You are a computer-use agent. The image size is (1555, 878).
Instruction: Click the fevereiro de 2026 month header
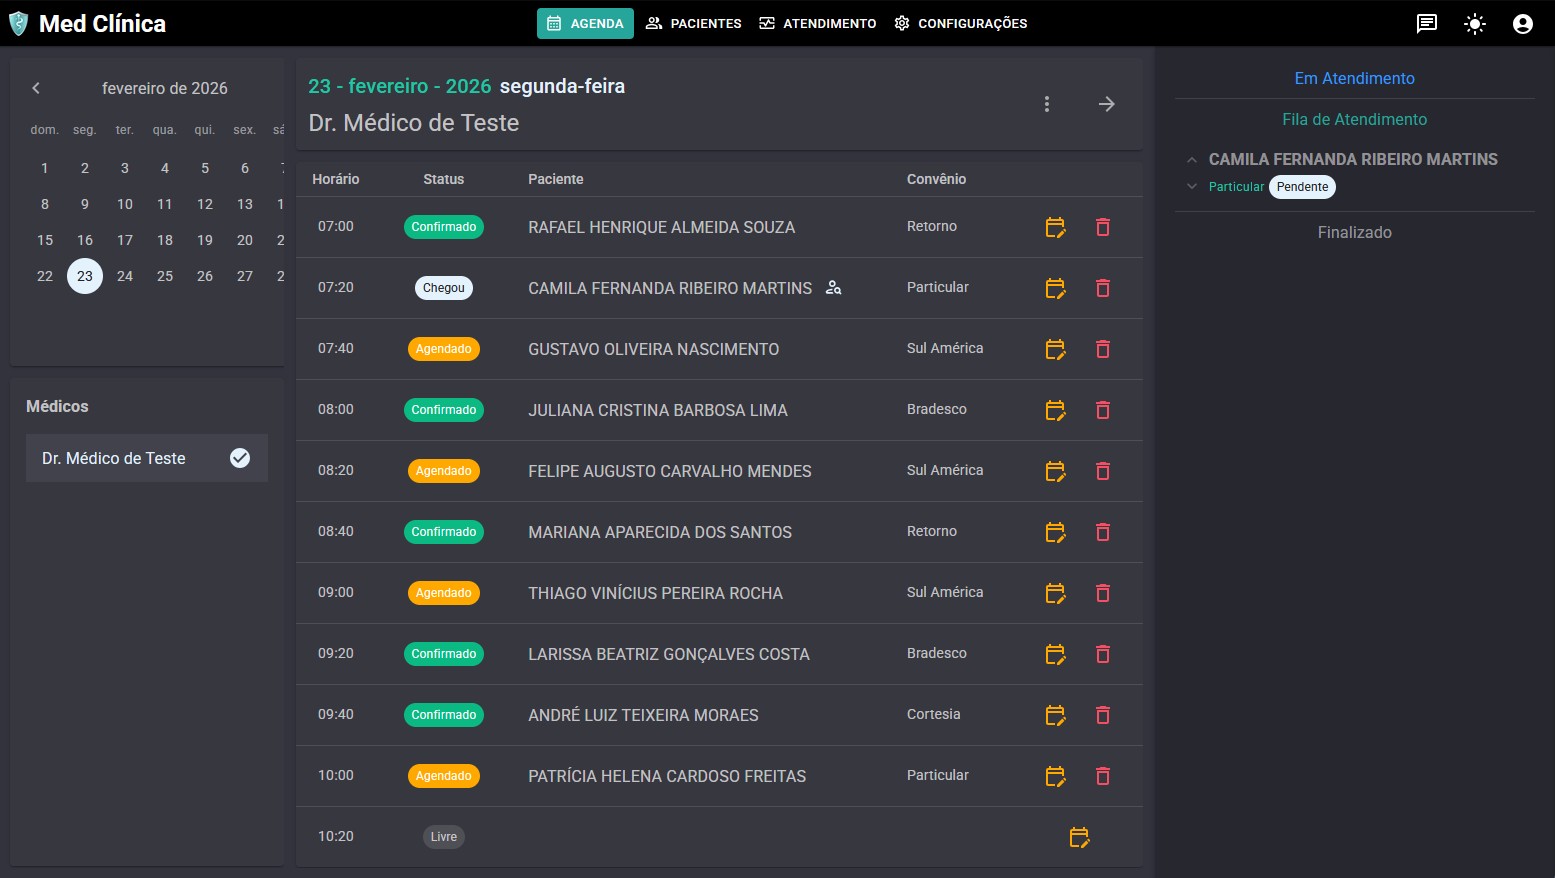click(165, 88)
